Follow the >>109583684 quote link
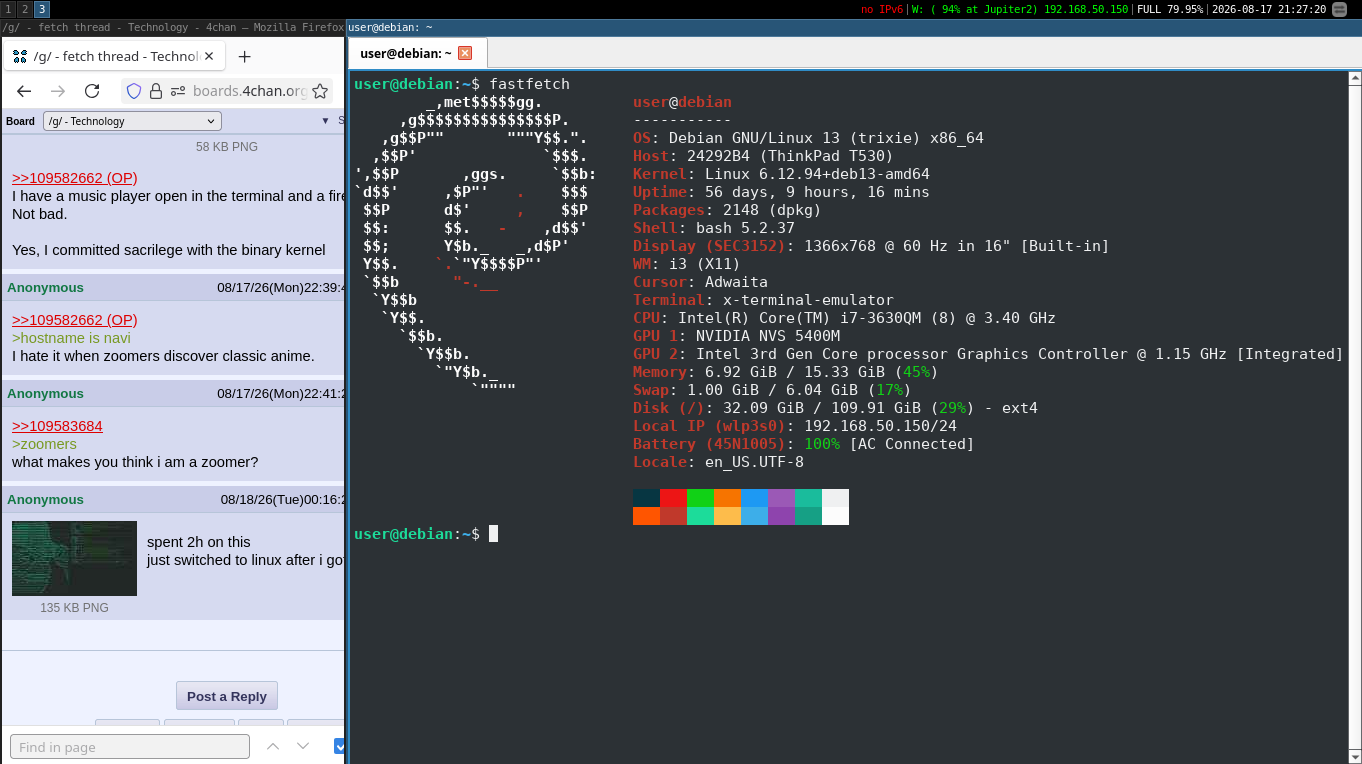This screenshot has height=764, width=1362. tap(57, 426)
